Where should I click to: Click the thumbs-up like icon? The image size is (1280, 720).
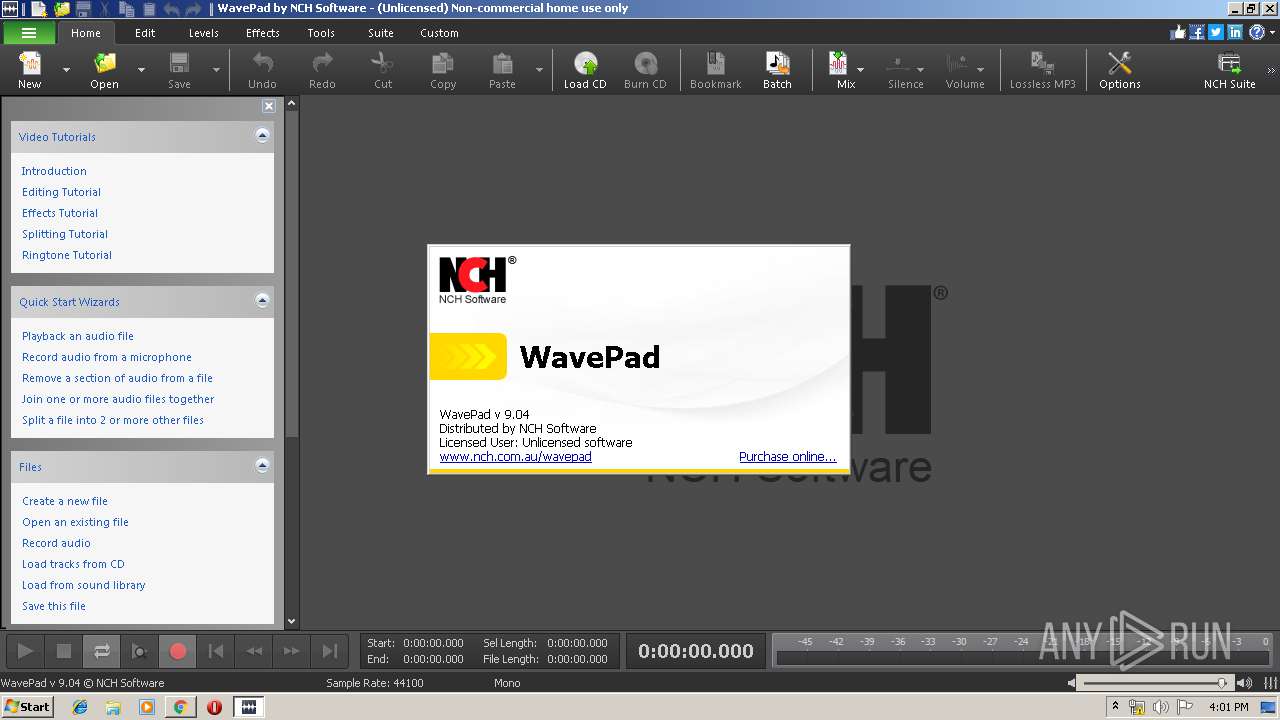[x=1178, y=32]
